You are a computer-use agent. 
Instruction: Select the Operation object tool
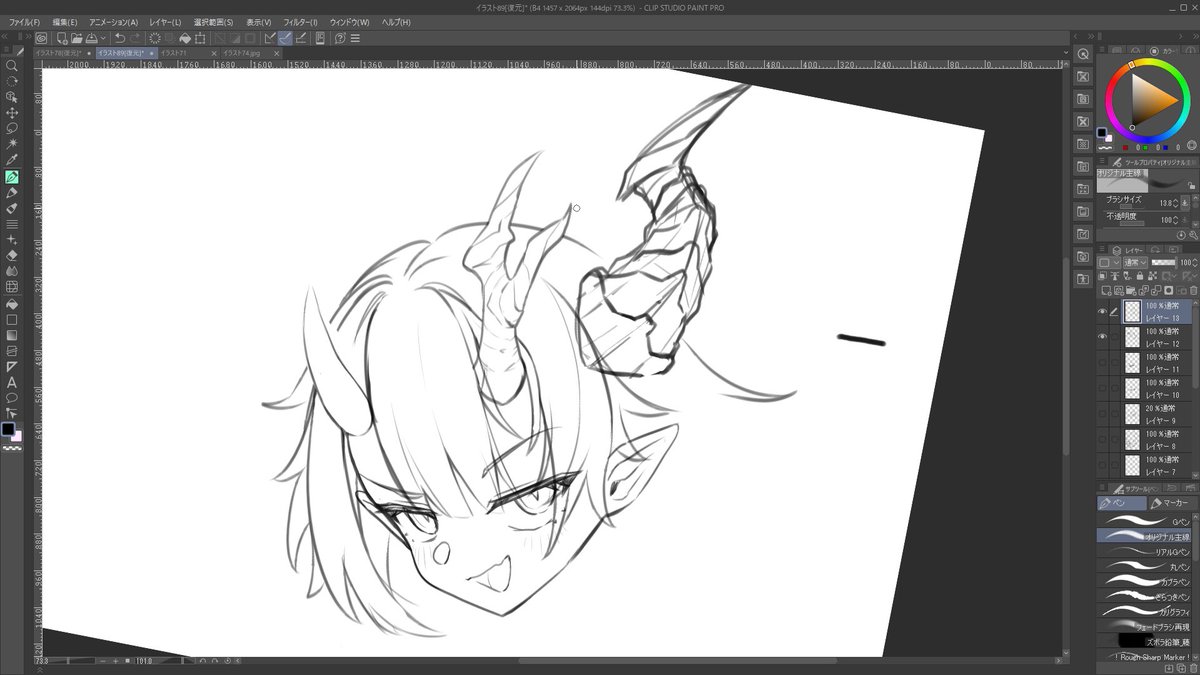(11, 96)
